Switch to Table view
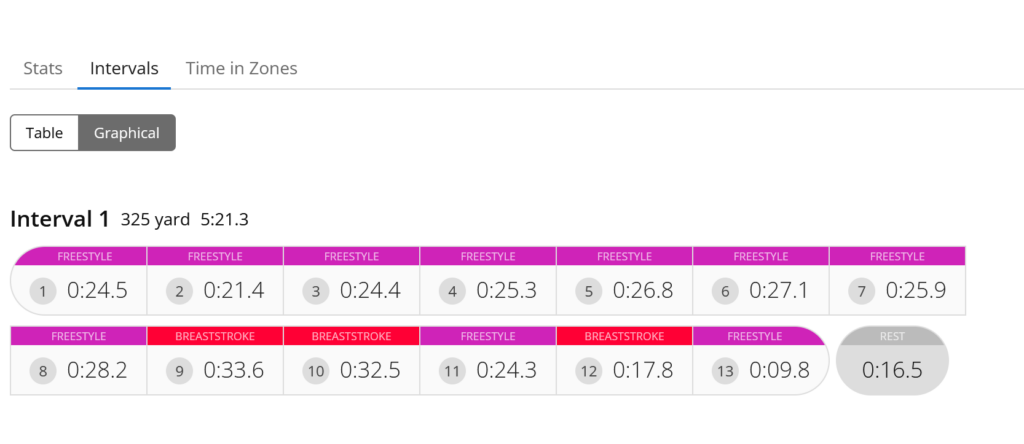The width and height of the screenshot is (1024, 444). [44, 133]
